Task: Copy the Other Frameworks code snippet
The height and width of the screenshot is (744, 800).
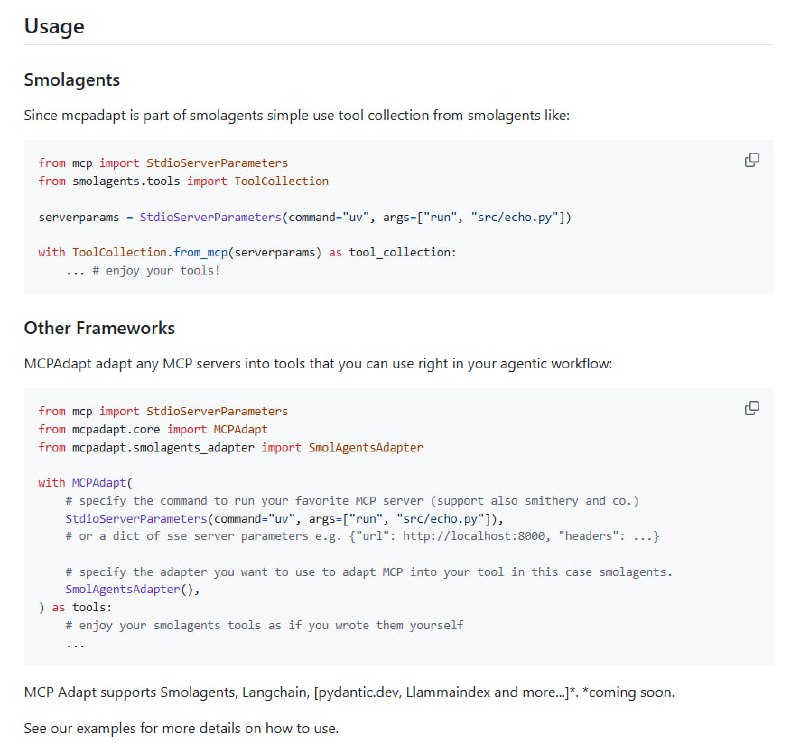Action: [752, 408]
